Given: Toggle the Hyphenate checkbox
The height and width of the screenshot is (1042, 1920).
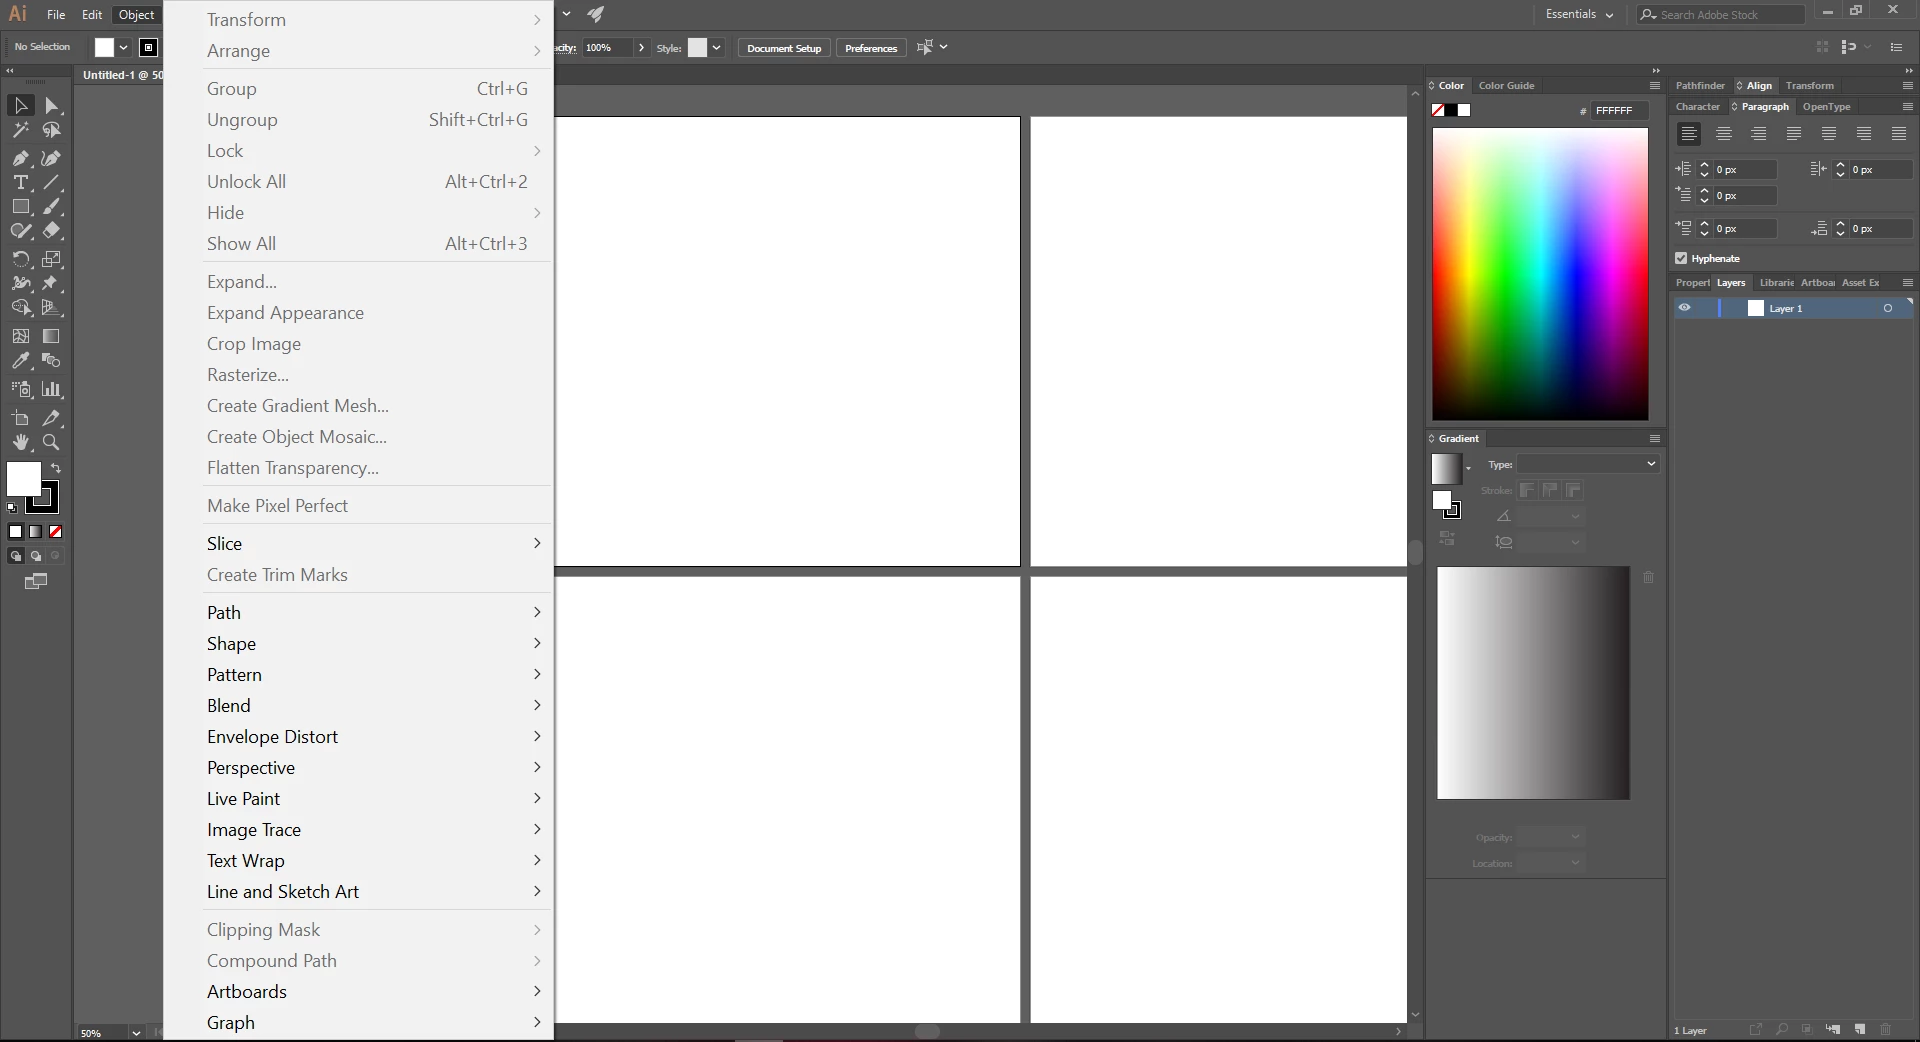Looking at the screenshot, I should pyautogui.click(x=1681, y=258).
